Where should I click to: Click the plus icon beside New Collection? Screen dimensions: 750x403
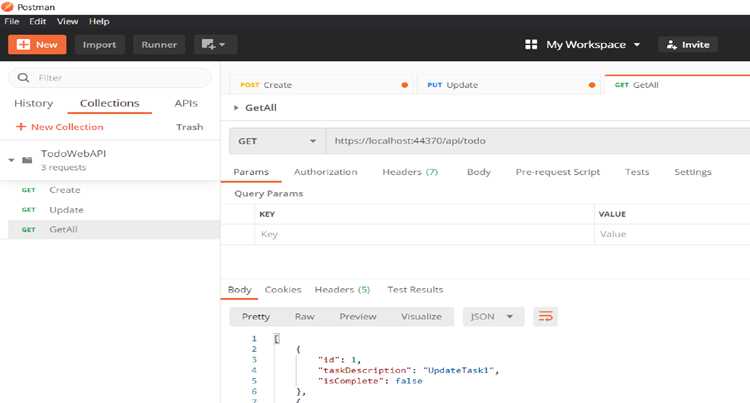[21, 127]
